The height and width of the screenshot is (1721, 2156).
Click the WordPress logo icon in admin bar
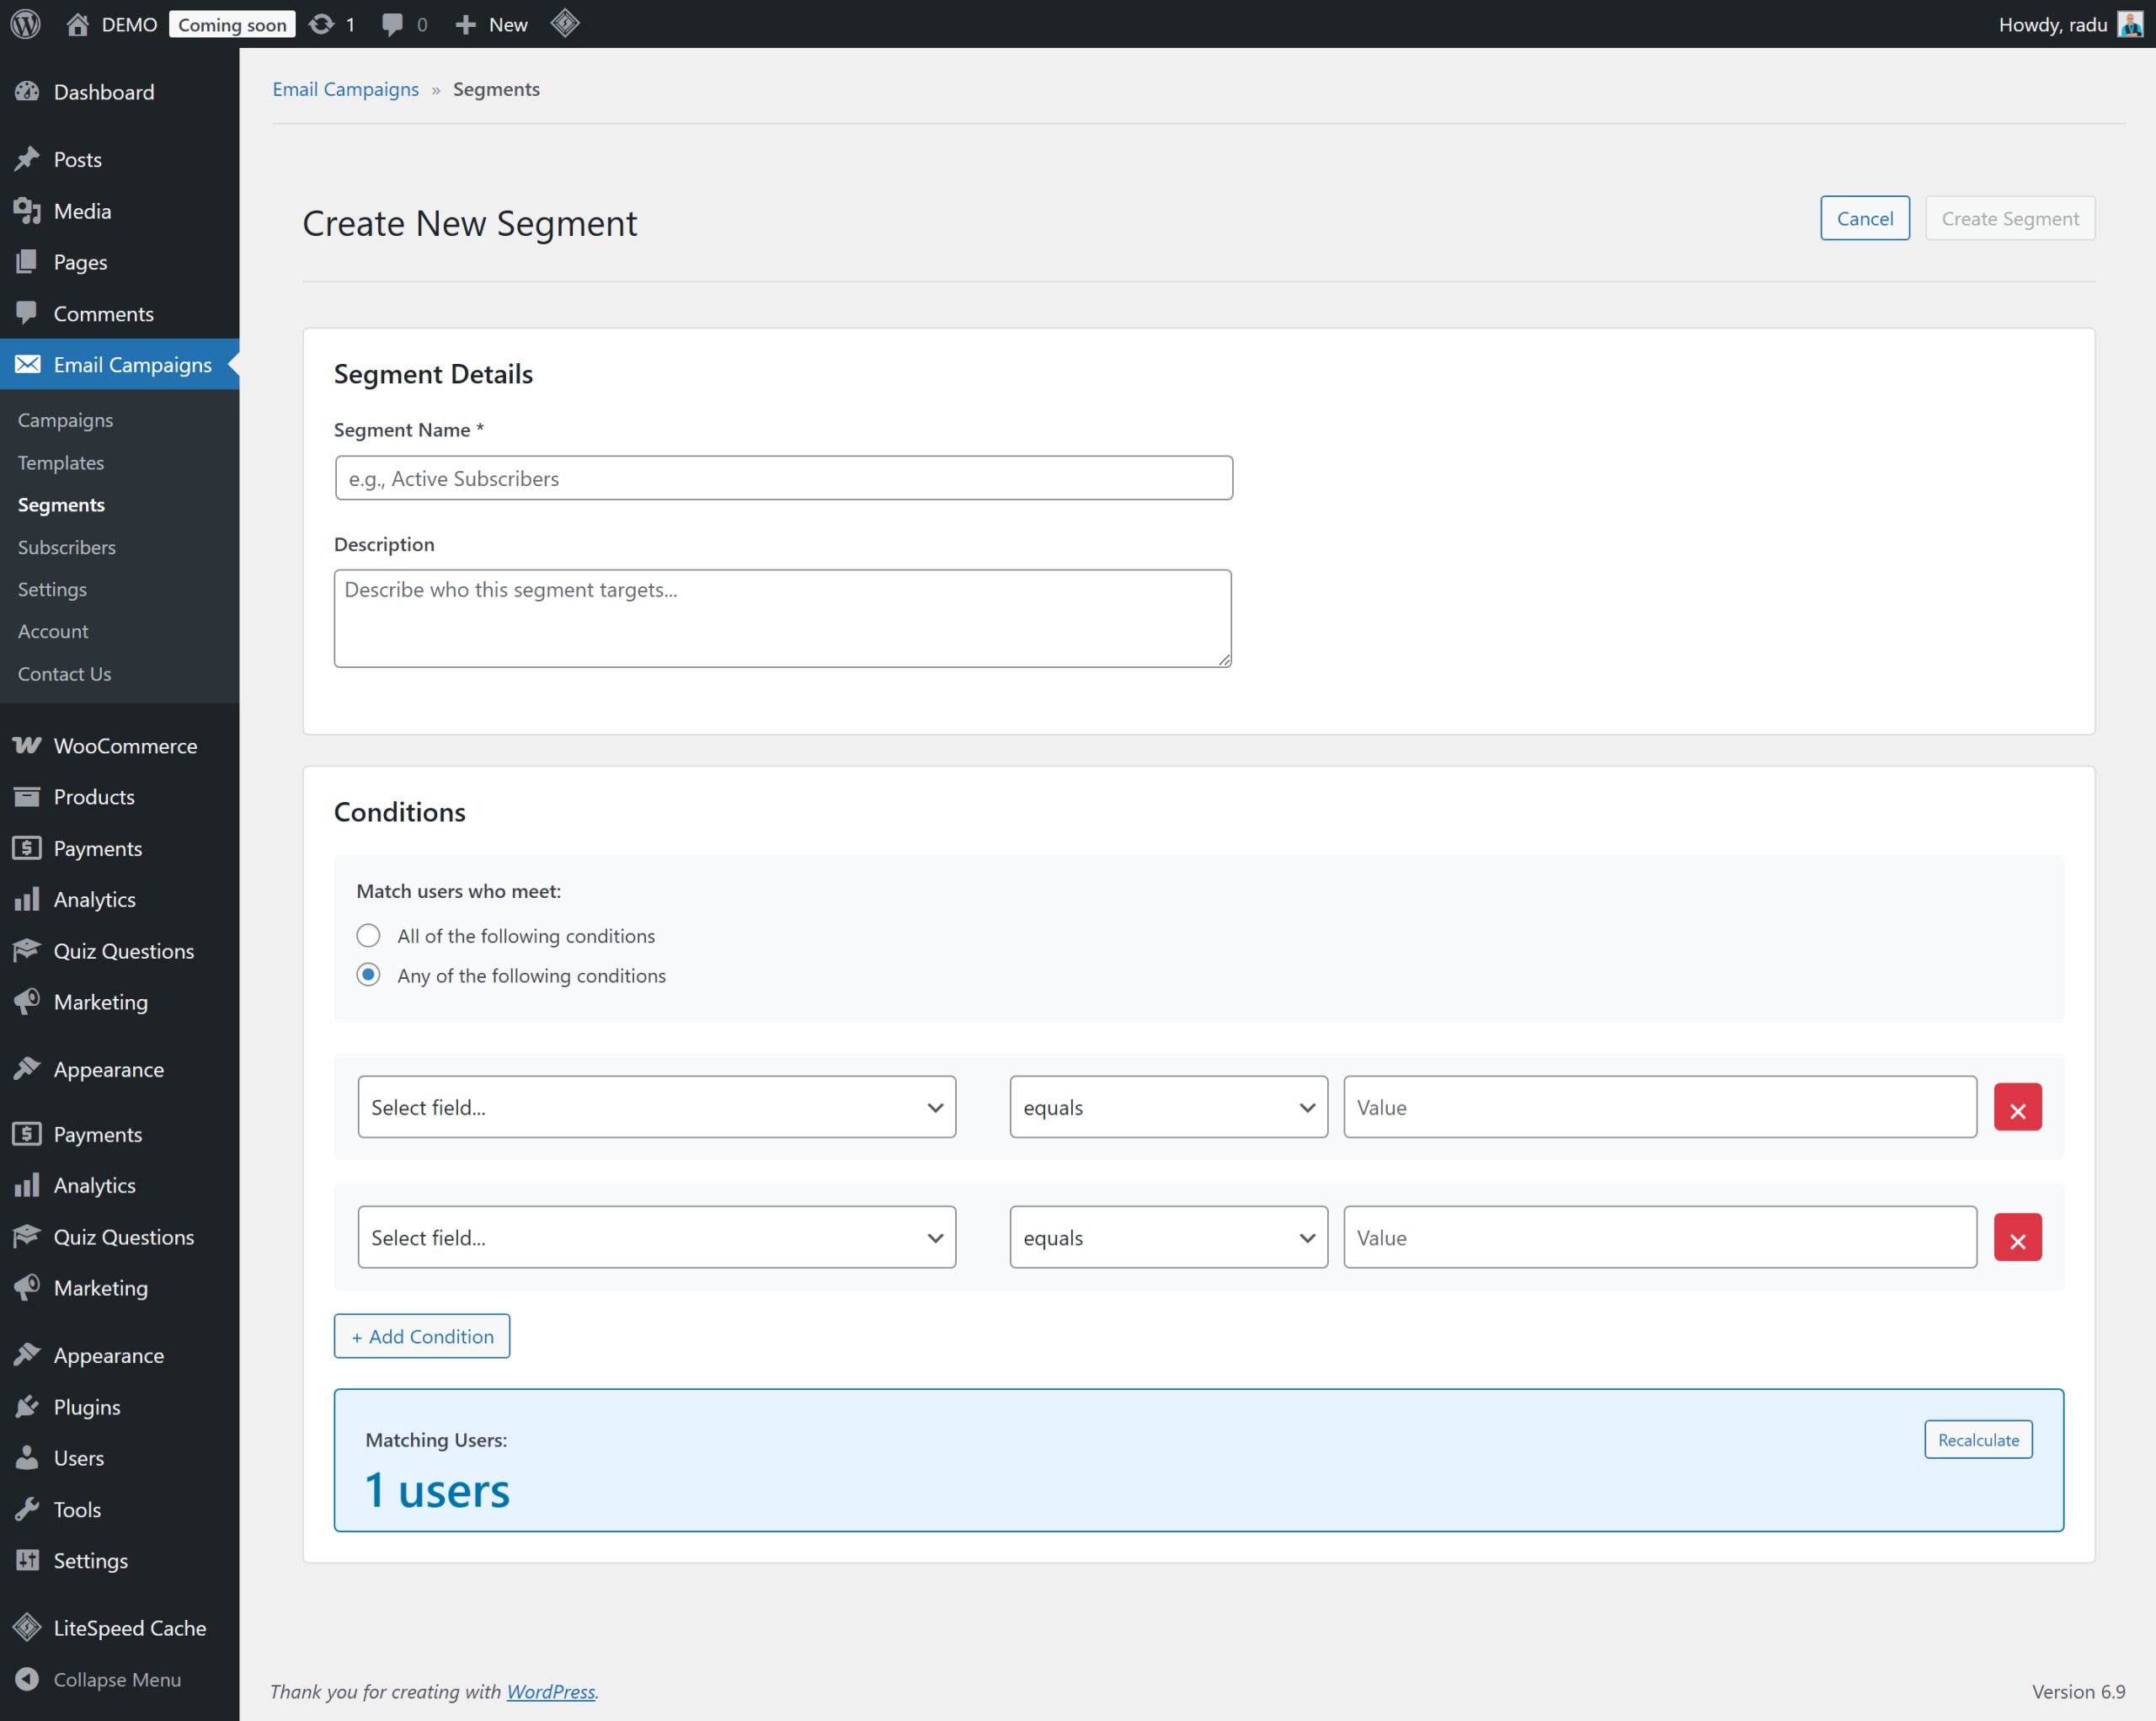pyautogui.click(x=26, y=24)
